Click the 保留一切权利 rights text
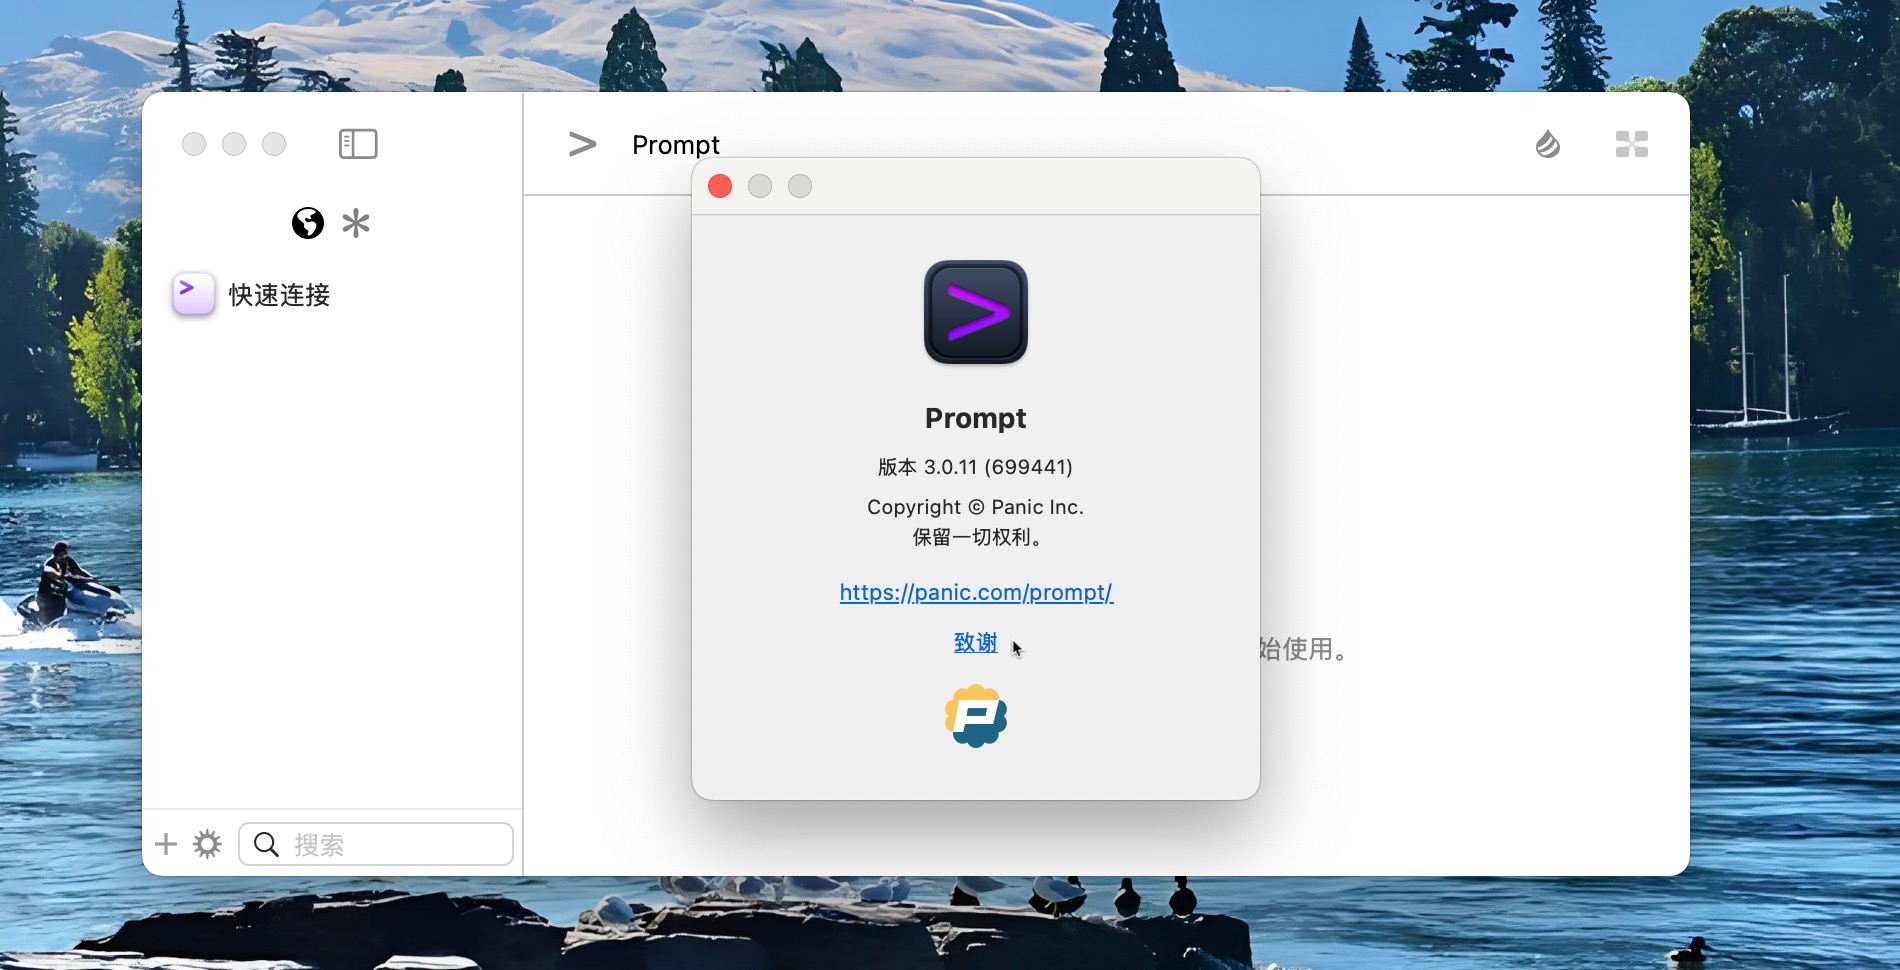This screenshot has width=1900, height=970. [978, 537]
